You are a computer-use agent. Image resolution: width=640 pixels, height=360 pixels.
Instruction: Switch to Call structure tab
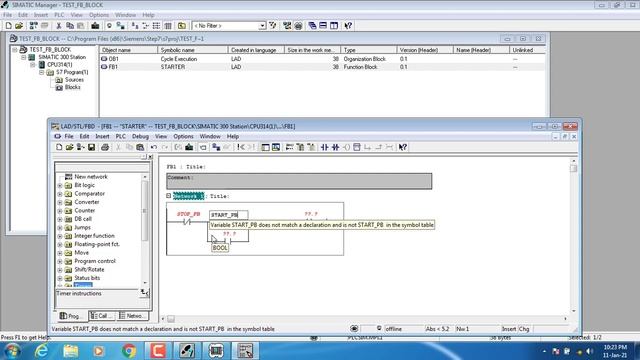point(101,316)
